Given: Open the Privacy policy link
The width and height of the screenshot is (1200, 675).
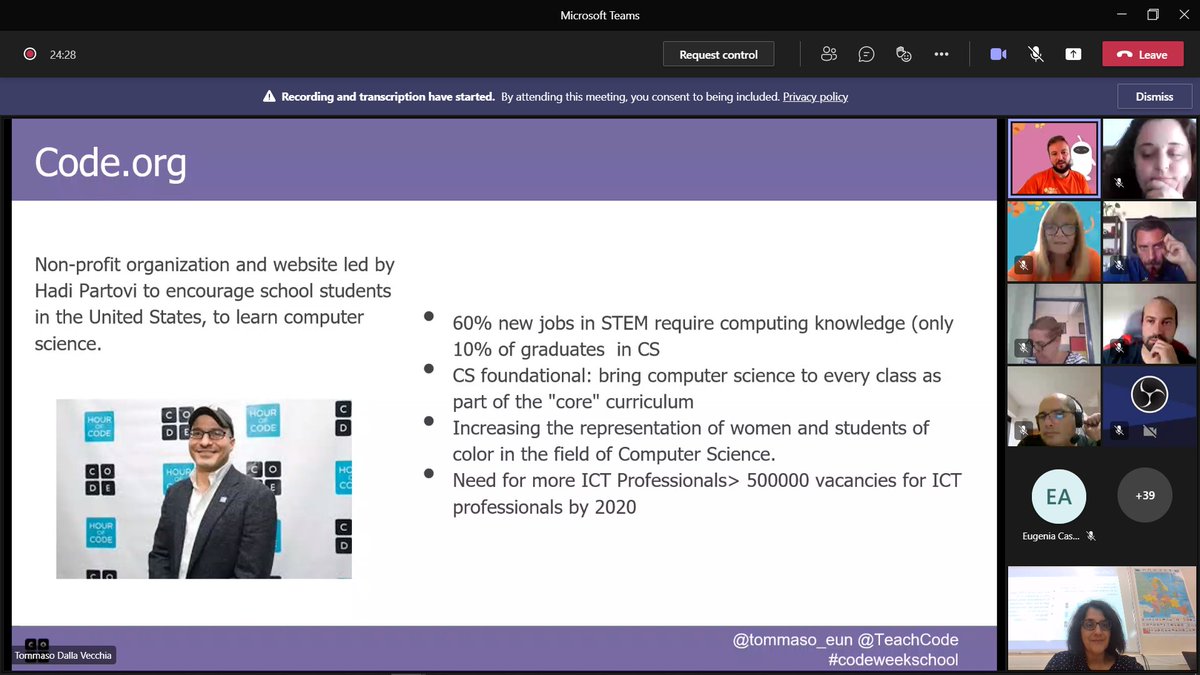Looking at the screenshot, I should pyautogui.click(x=815, y=97).
